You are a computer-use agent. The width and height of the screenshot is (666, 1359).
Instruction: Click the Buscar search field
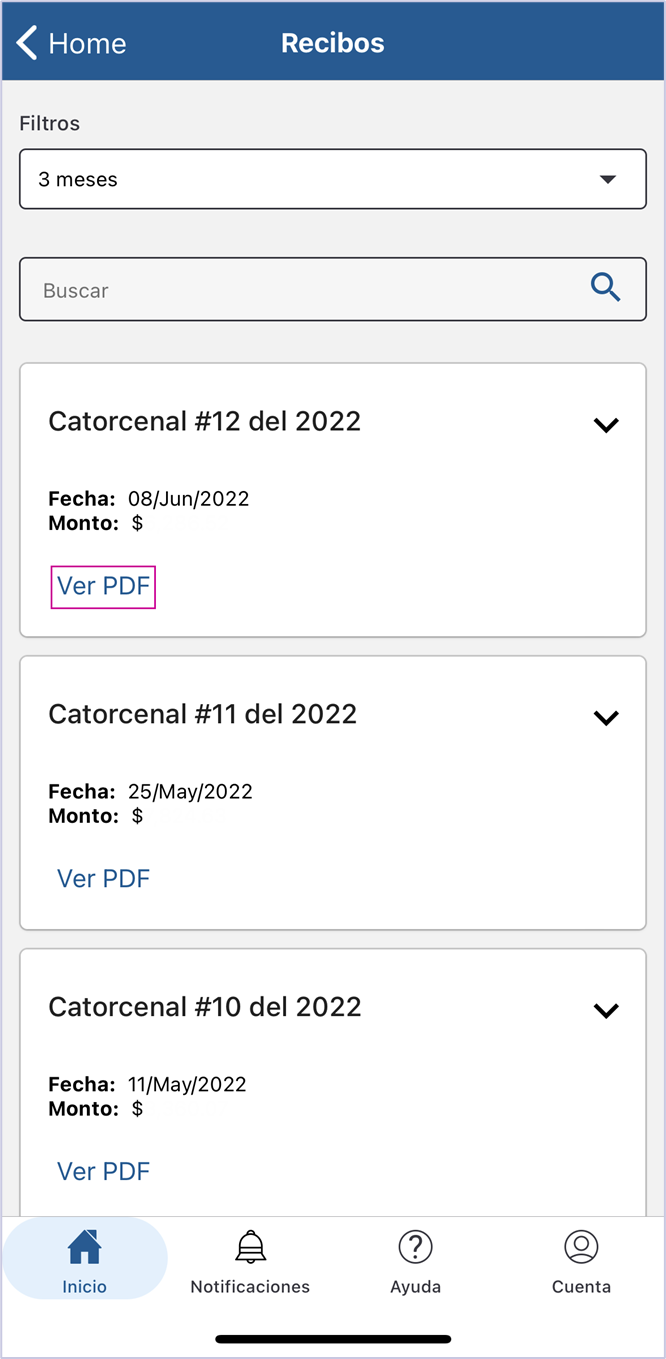pos(333,290)
